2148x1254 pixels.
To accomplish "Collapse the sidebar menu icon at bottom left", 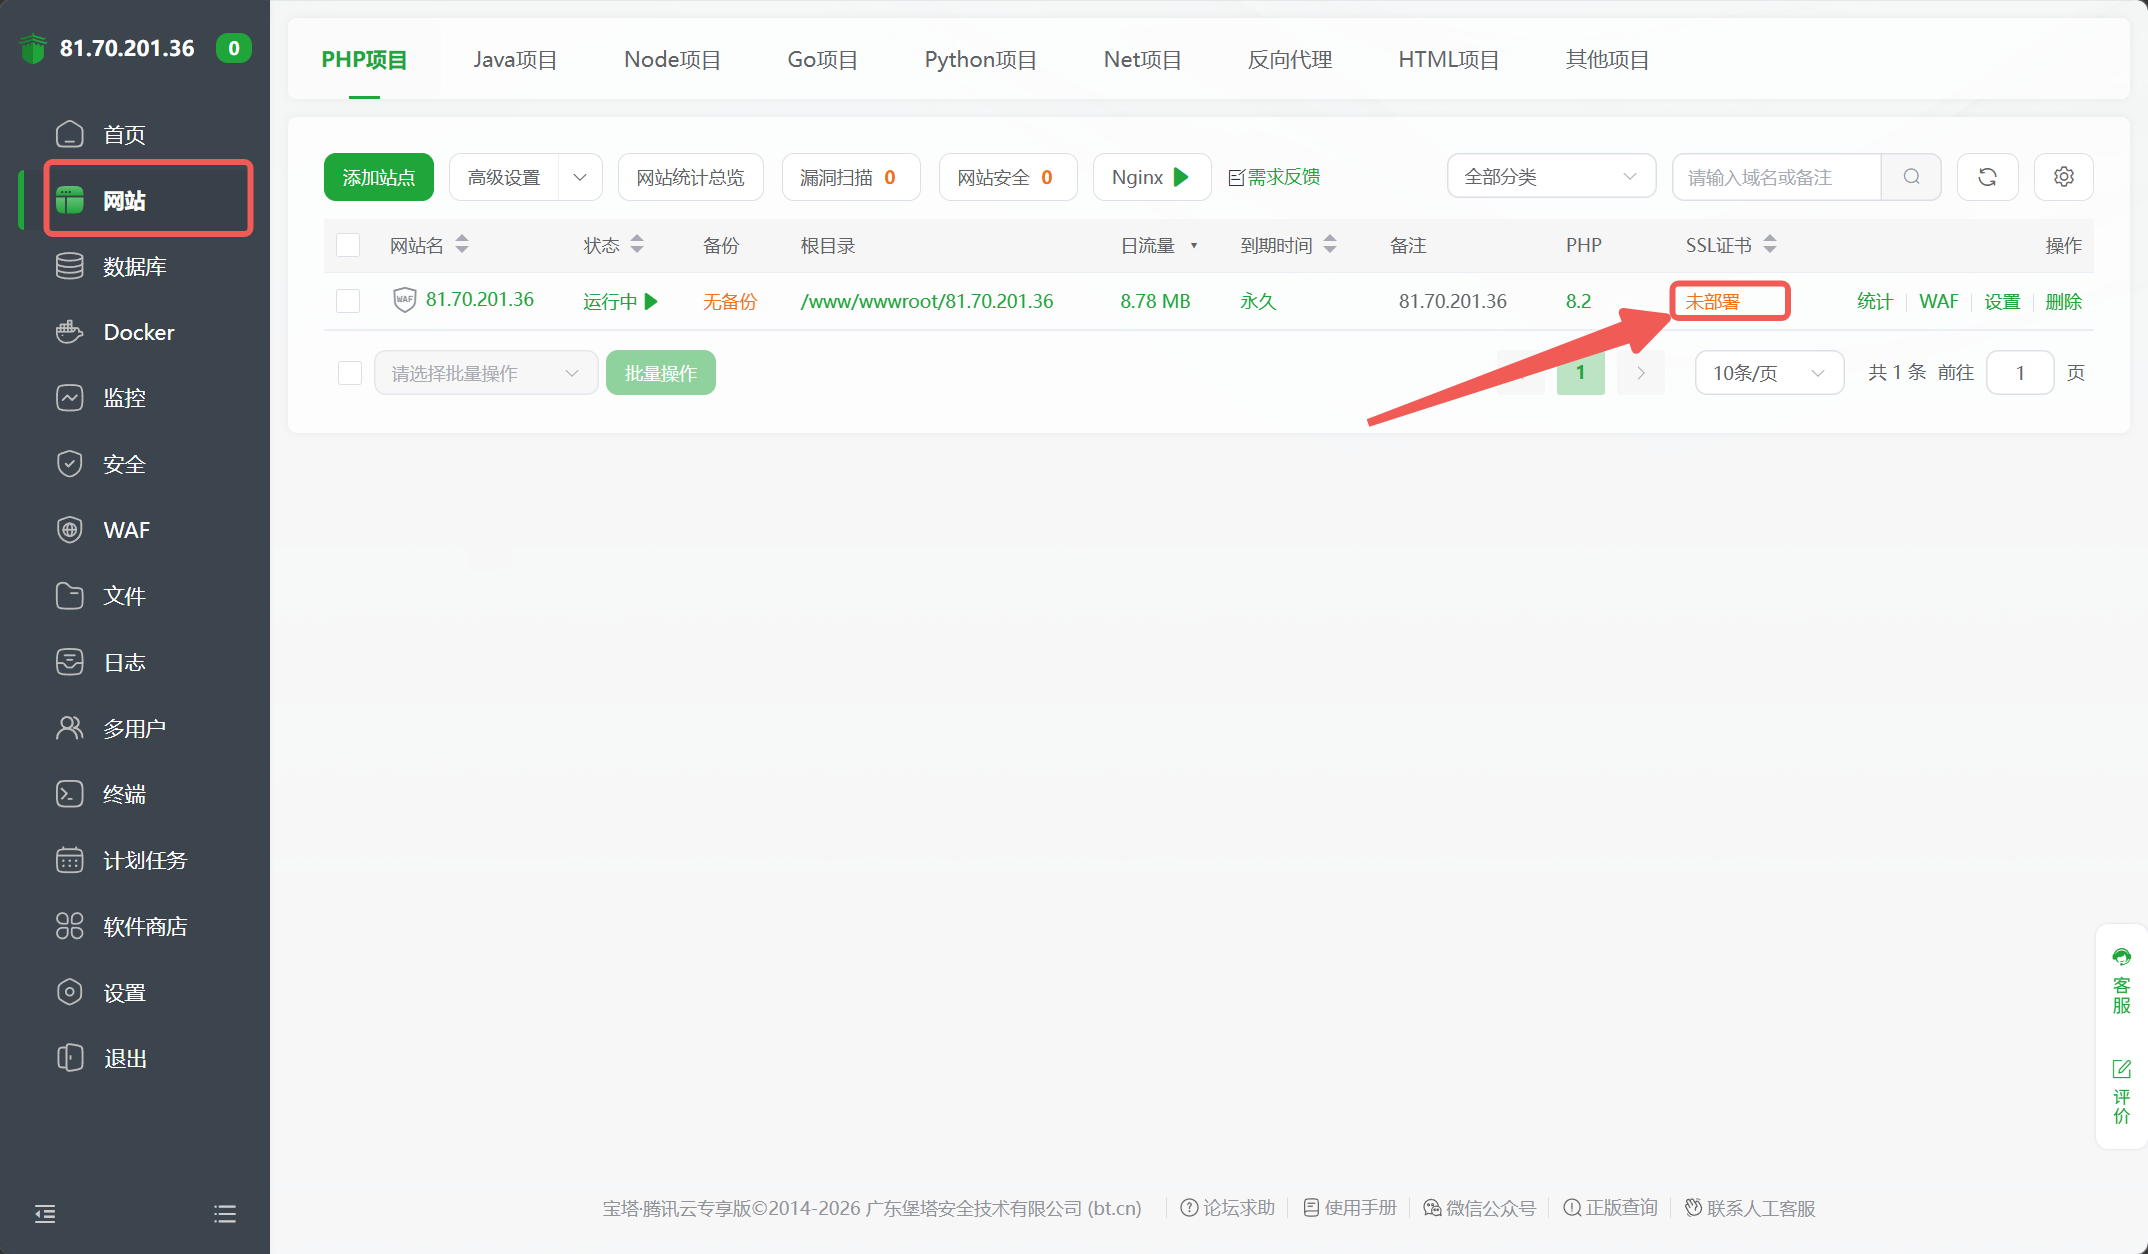I will pos(45,1214).
